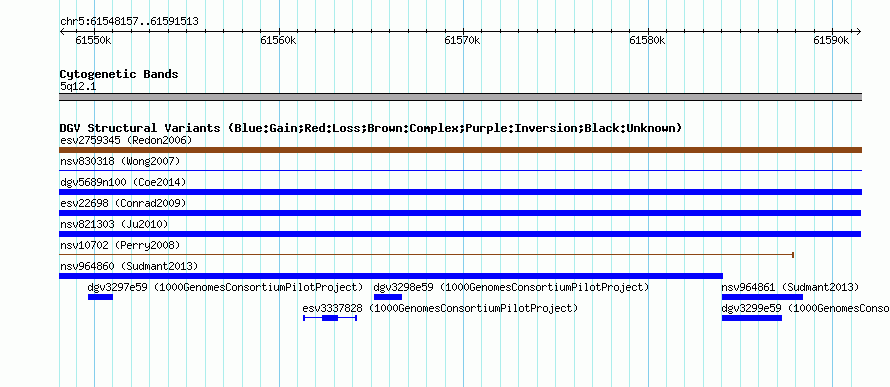Open the dgv3299e59 variant label
This screenshot has width=890, height=387.
(805, 308)
